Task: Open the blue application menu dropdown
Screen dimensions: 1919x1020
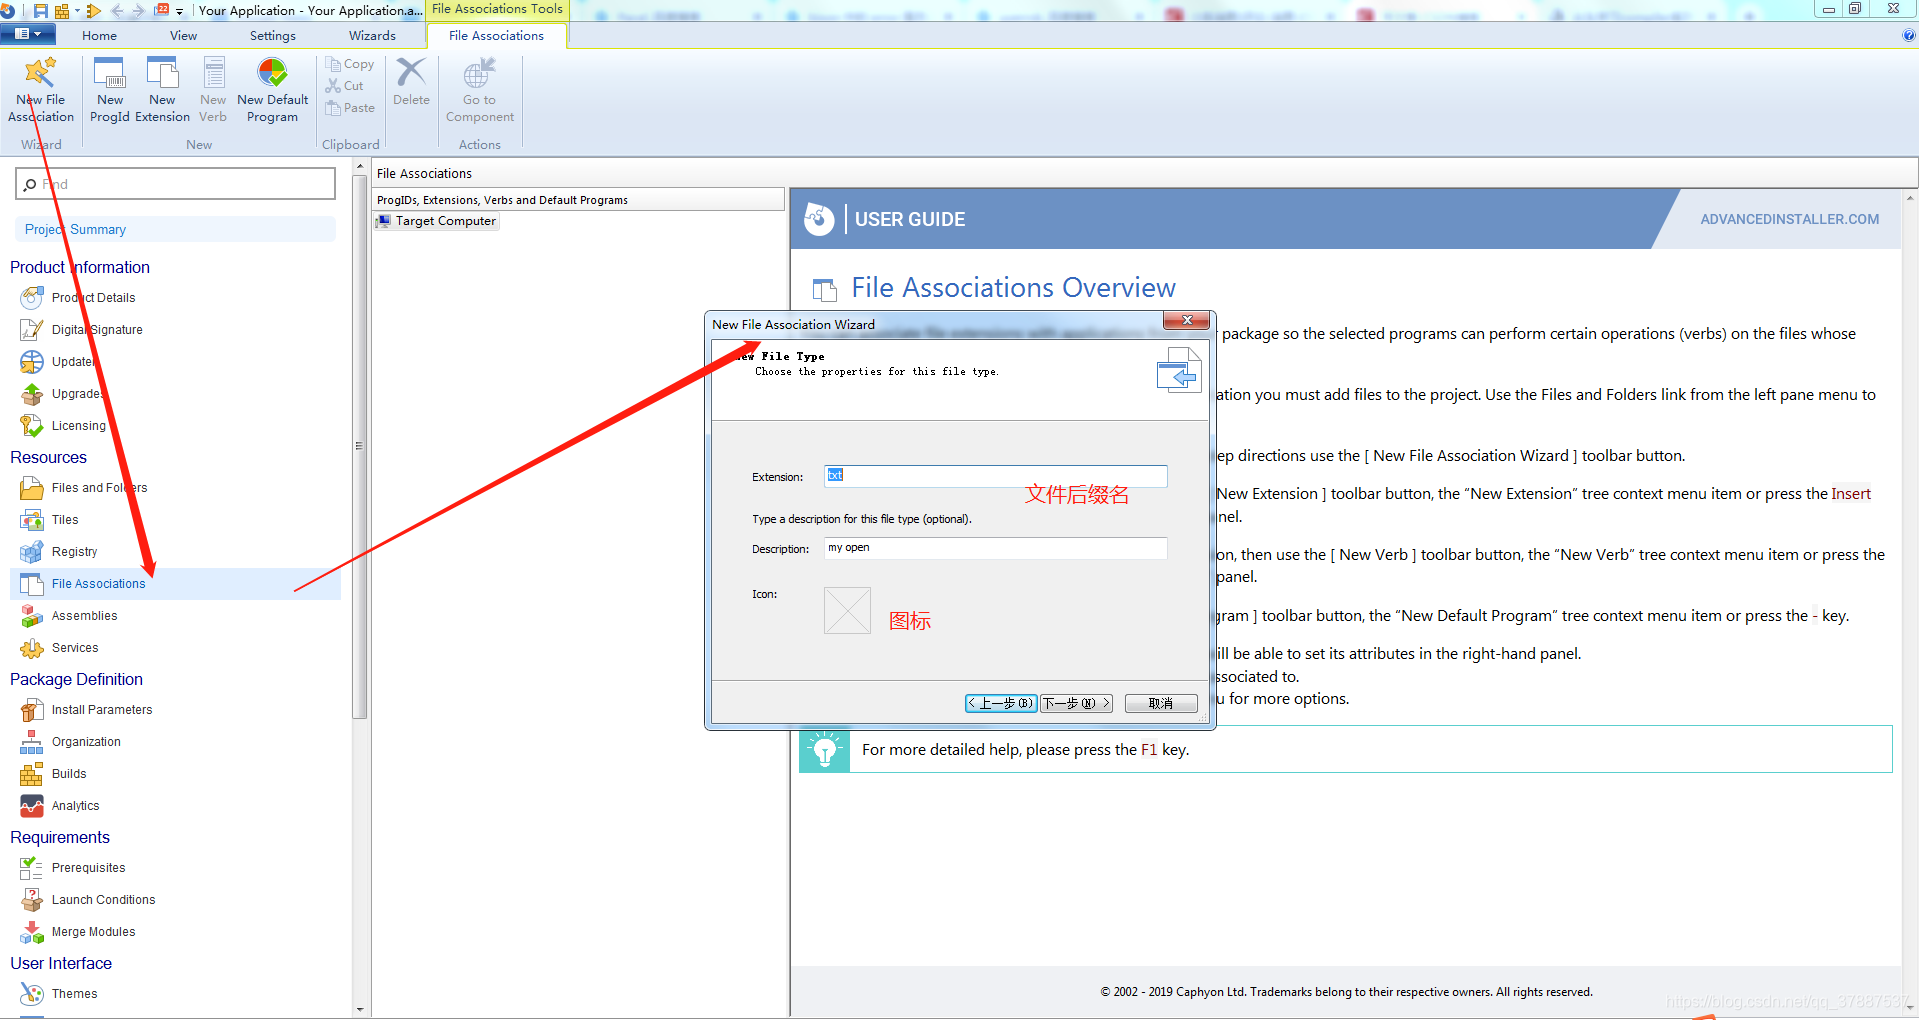Action: tap(28, 33)
